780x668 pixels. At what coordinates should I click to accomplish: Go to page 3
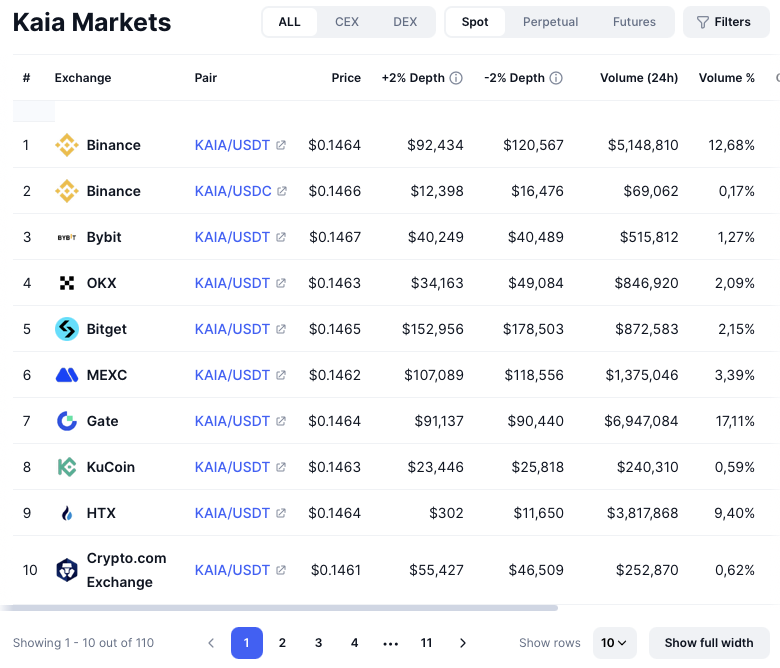pos(318,643)
